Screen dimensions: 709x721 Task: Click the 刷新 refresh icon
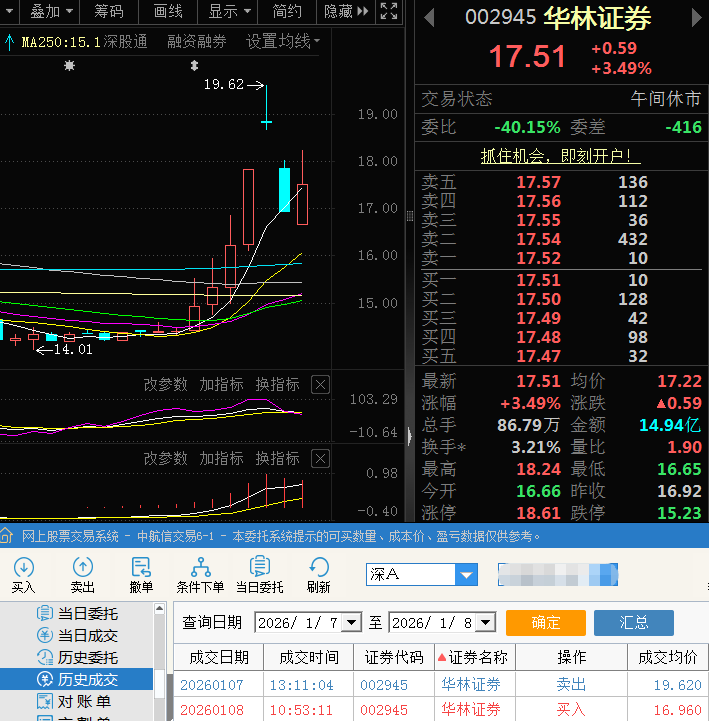point(319,575)
